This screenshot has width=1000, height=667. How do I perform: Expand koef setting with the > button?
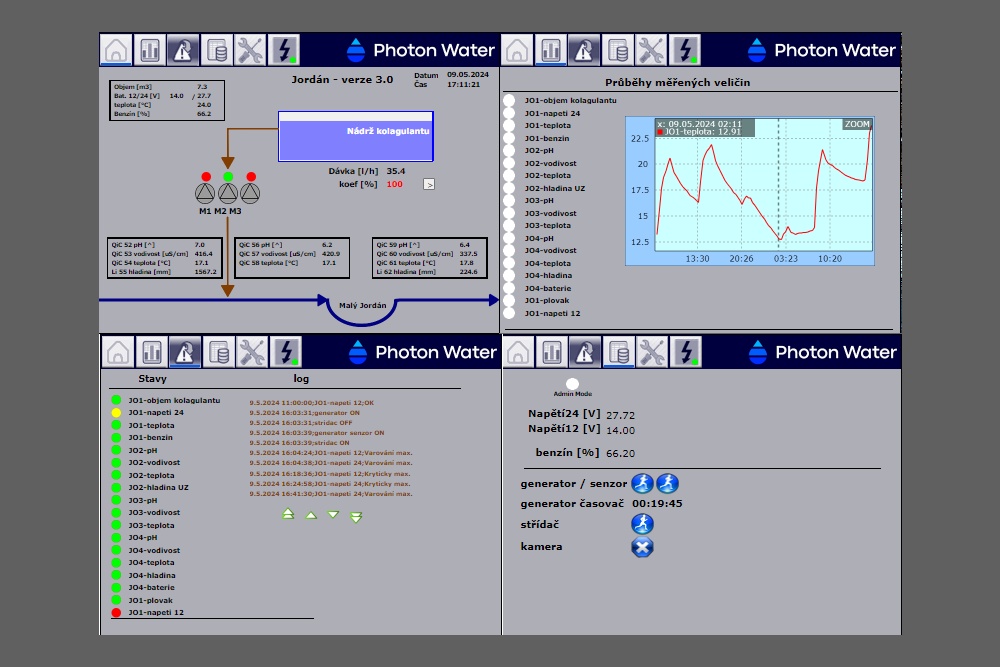[x=429, y=184]
